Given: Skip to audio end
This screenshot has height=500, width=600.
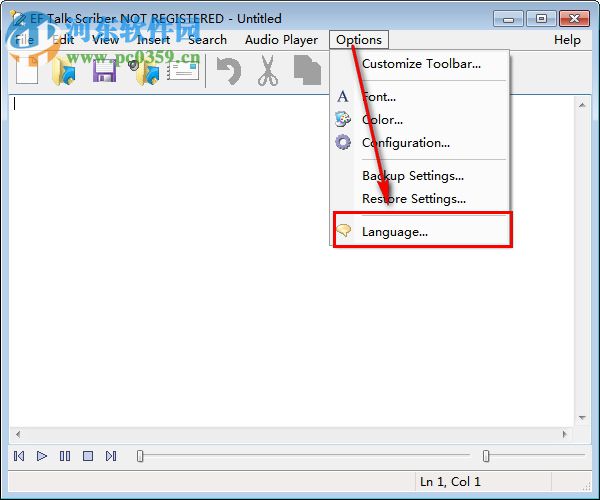Looking at the screenshot, I should click(111, 456).
